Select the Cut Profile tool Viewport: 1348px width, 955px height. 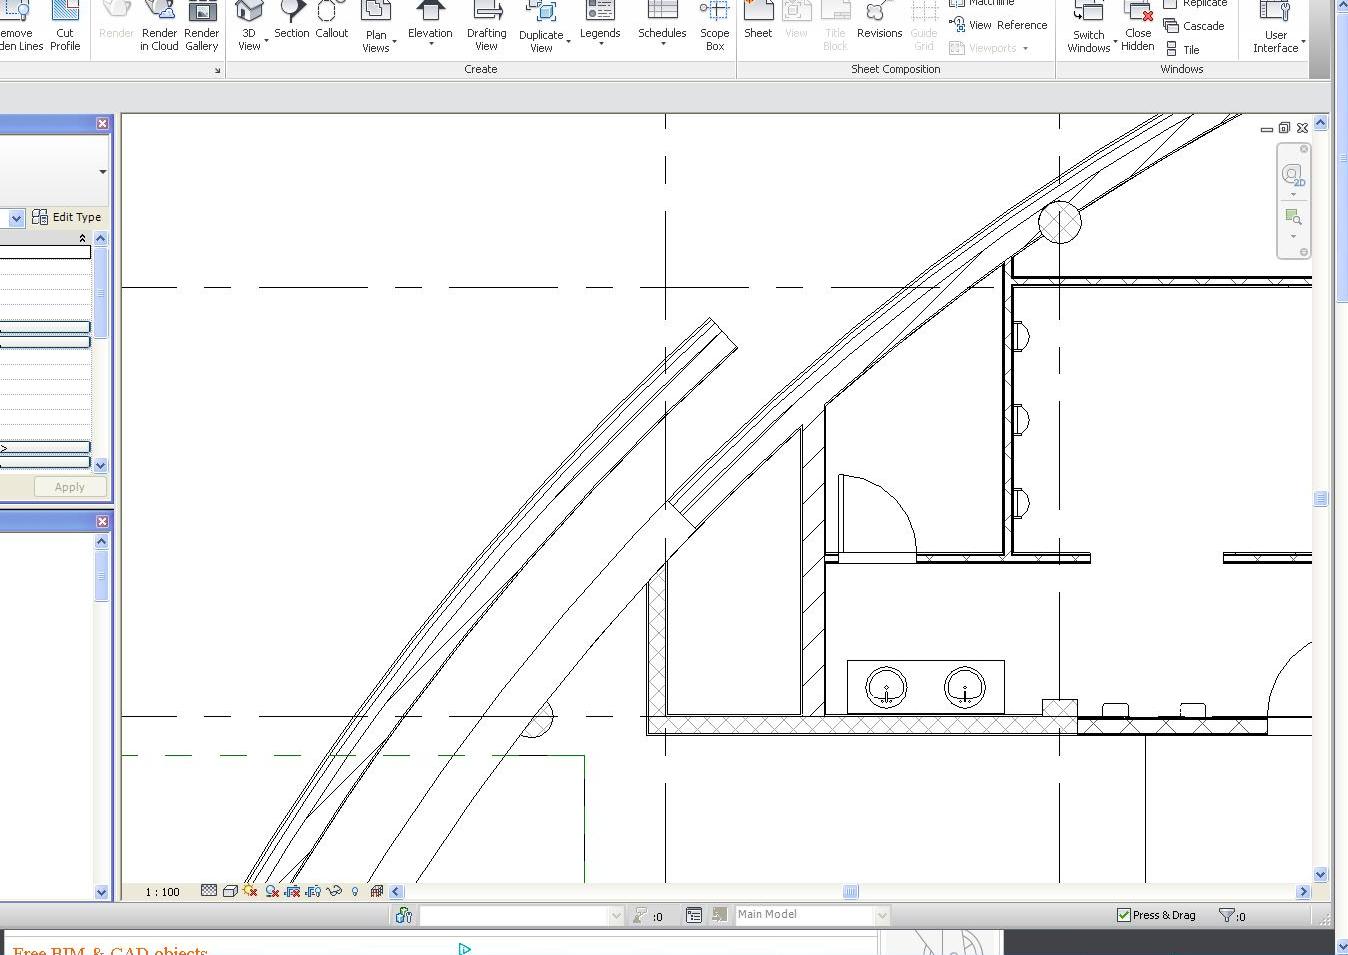pos(65,27)
